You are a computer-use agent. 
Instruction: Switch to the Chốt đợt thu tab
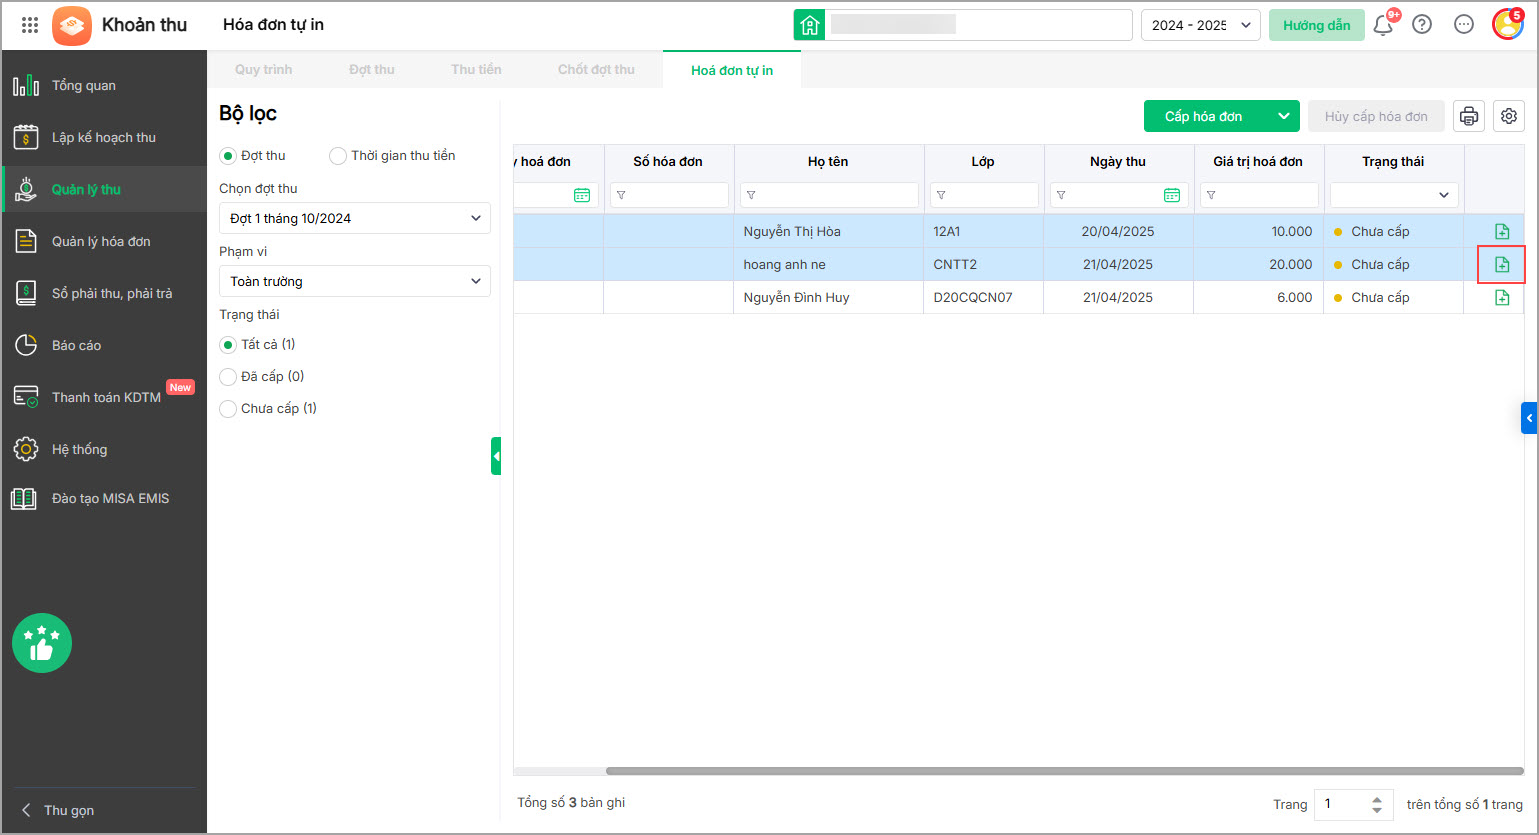pos(596,69)
